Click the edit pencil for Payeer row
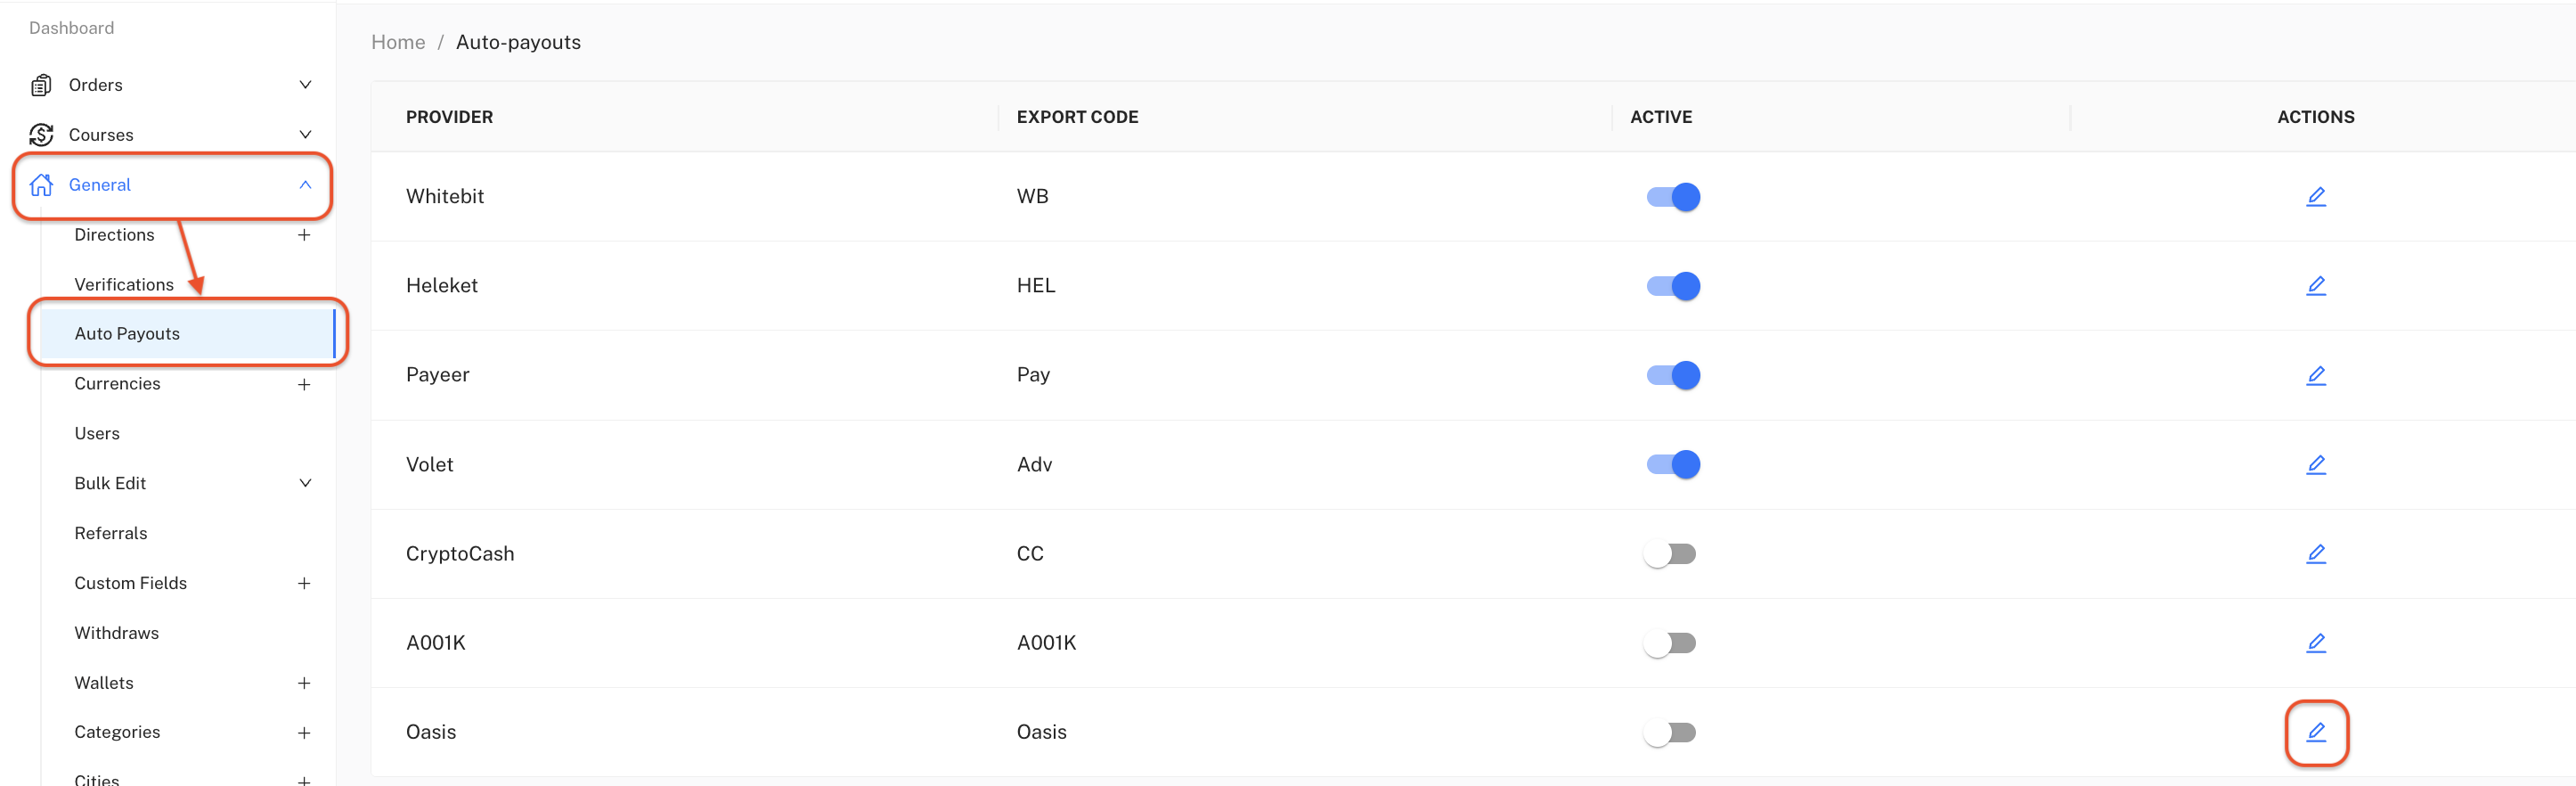Viewport: 2576px width, 786px height. 2315,375
